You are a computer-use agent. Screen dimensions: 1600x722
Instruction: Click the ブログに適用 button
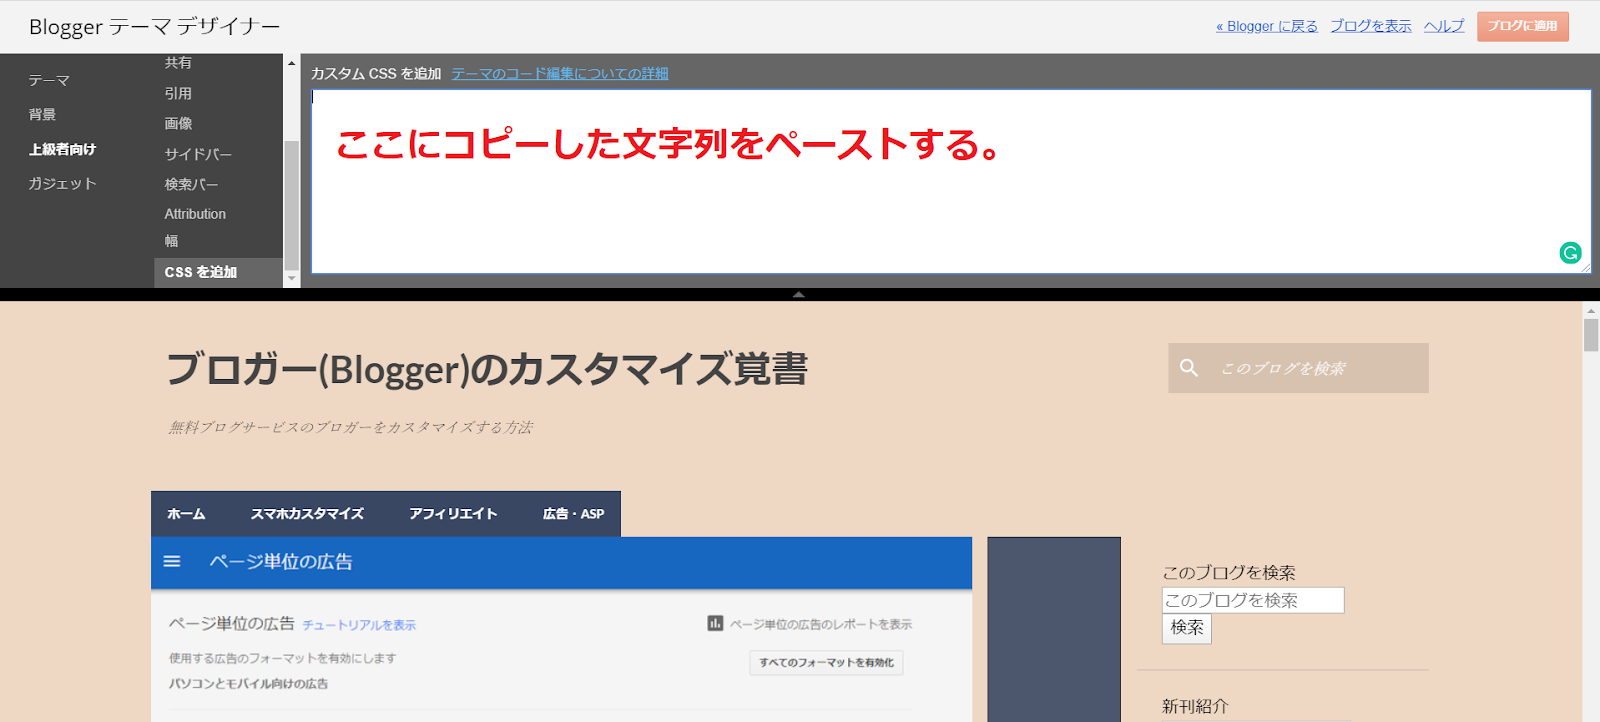tap(1522, 26)
